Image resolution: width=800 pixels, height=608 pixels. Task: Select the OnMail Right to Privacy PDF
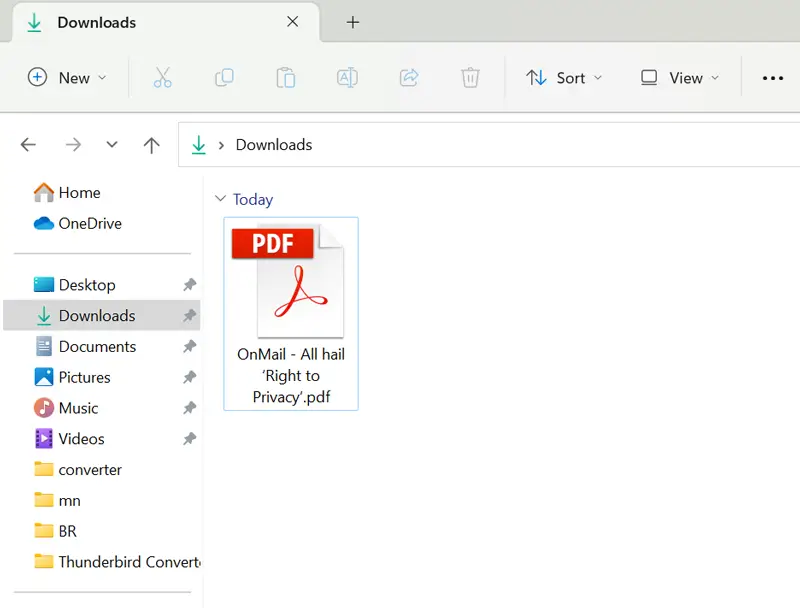point(291,313)
